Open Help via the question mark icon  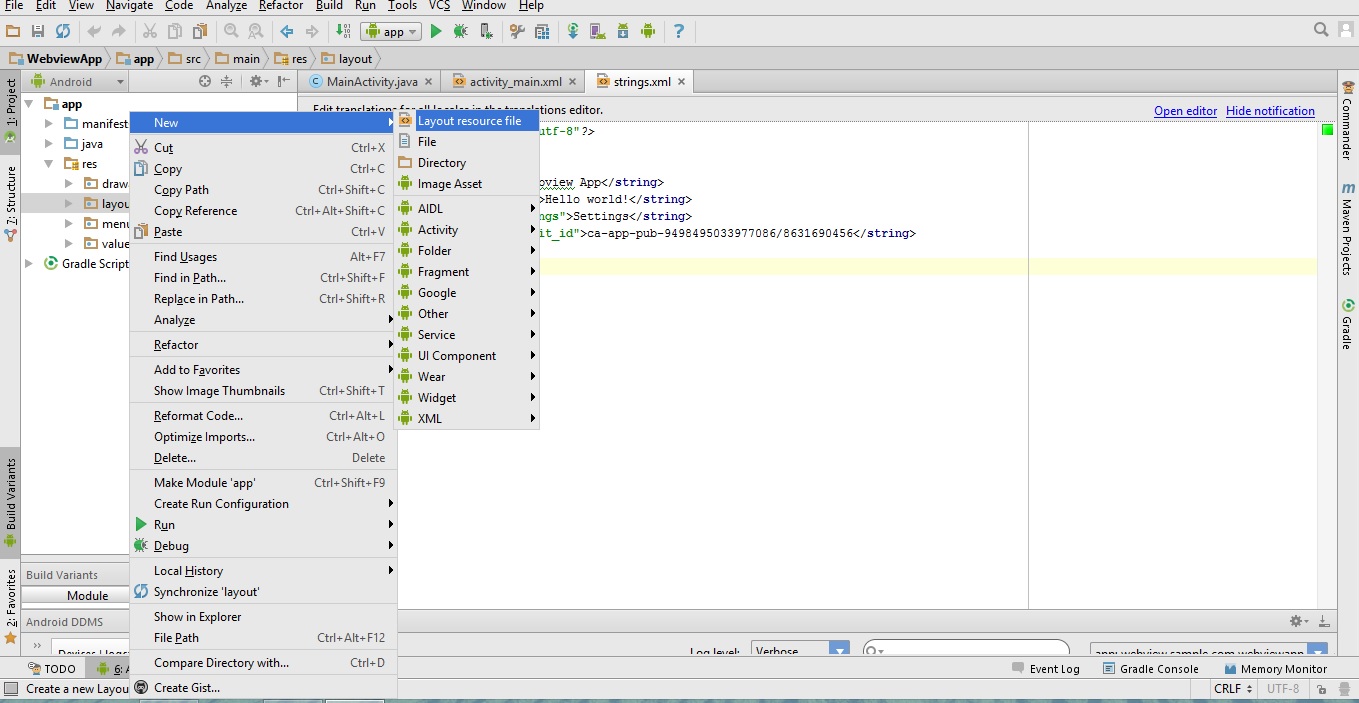[679, 31]
